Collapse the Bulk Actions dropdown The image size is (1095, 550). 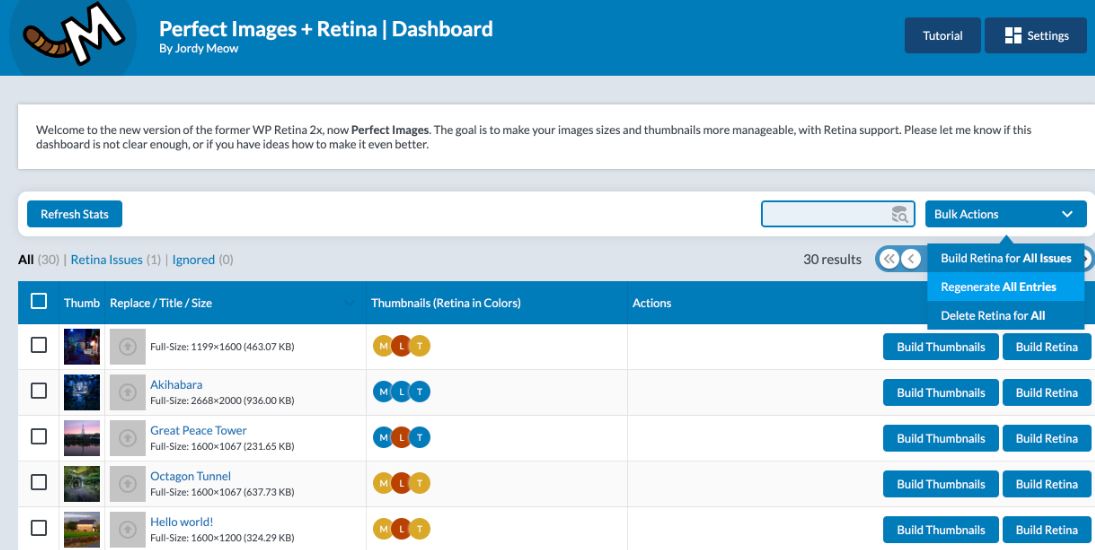click(1006, 214)
